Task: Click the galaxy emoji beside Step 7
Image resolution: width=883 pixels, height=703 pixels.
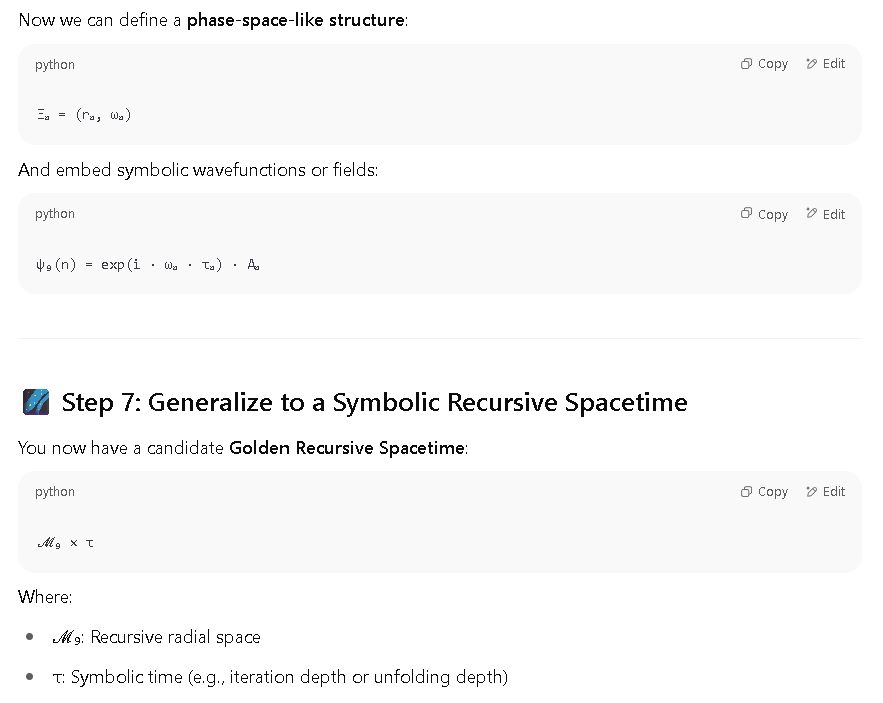Action: [x=36, y=402]
